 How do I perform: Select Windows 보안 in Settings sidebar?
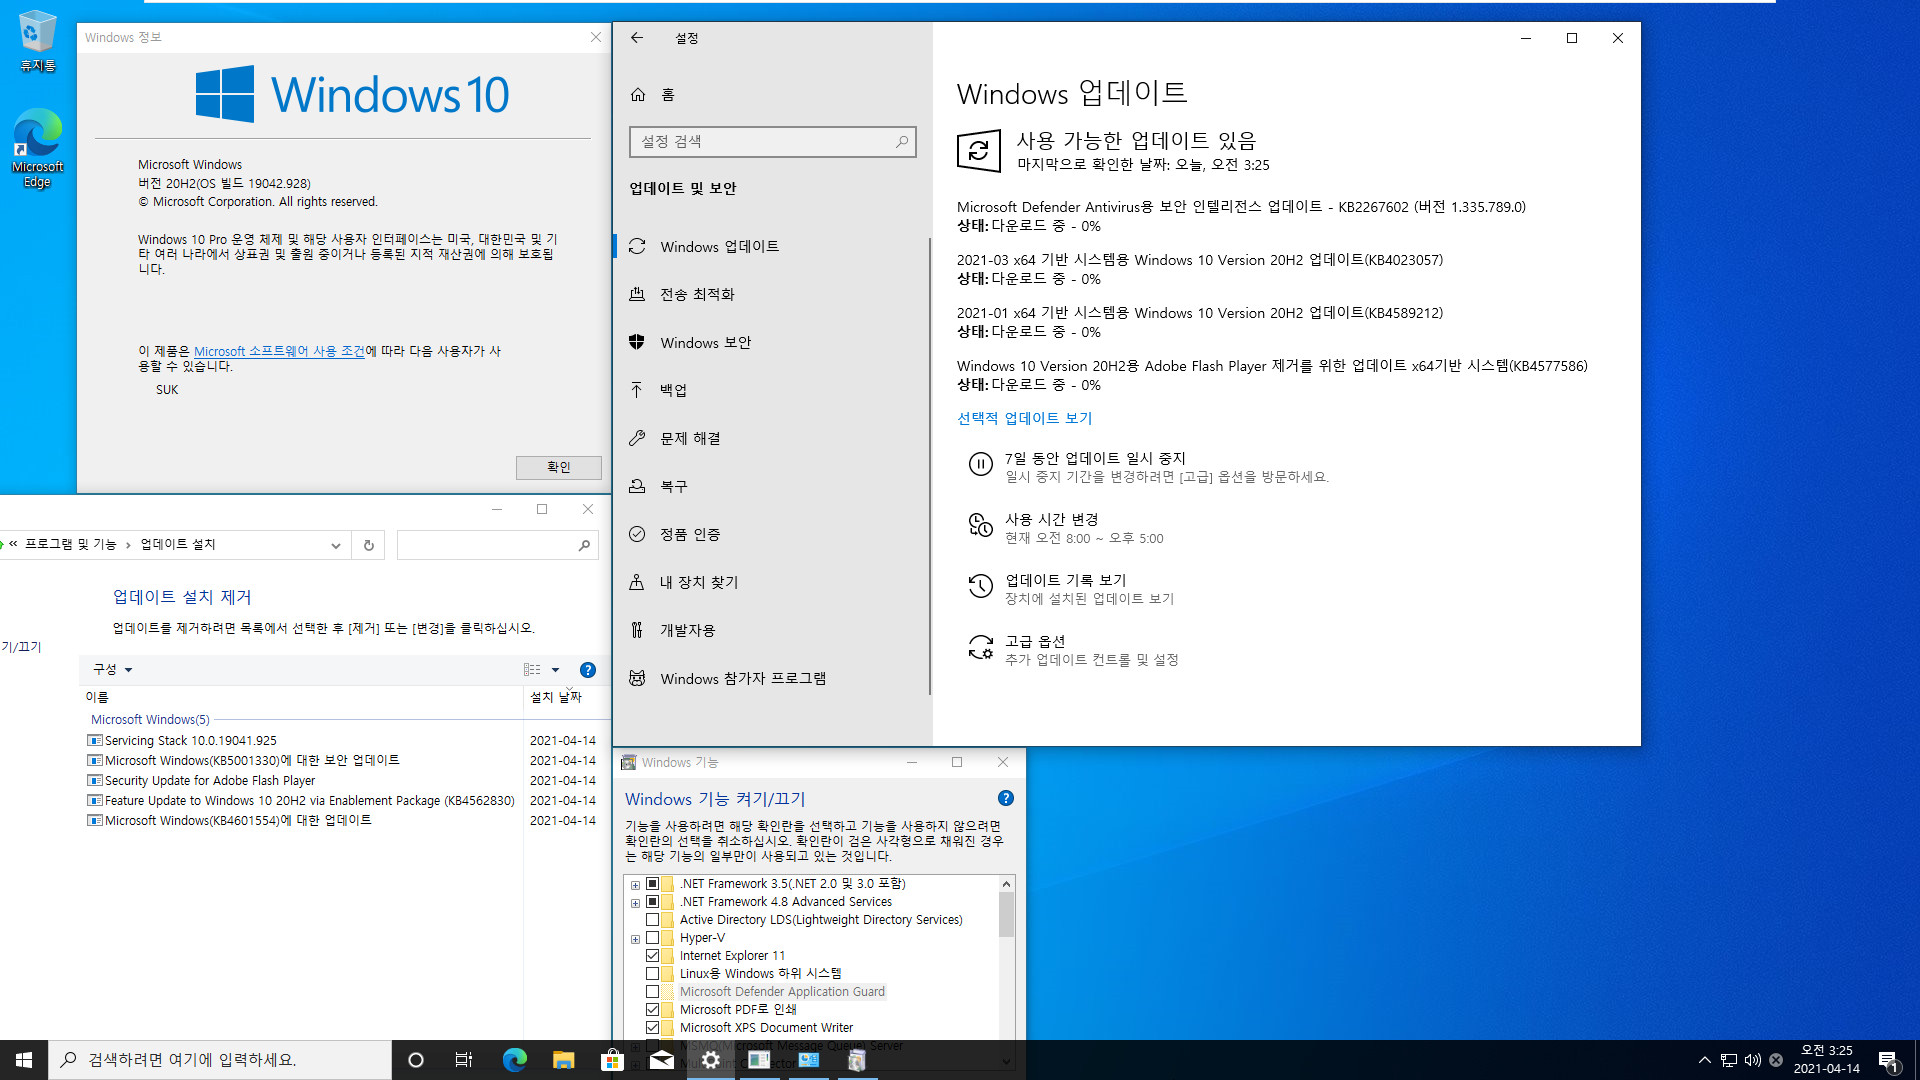click(772, 343)
